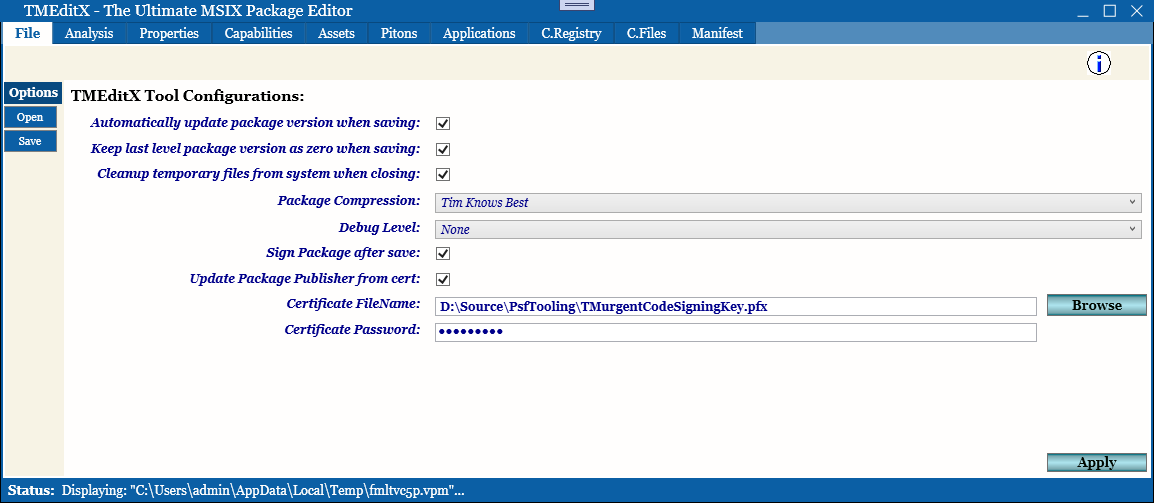The width and height of the screenshot is (1154, 503).
Task: Toggle automatically update package version checkbox
Action: point(443,123)
